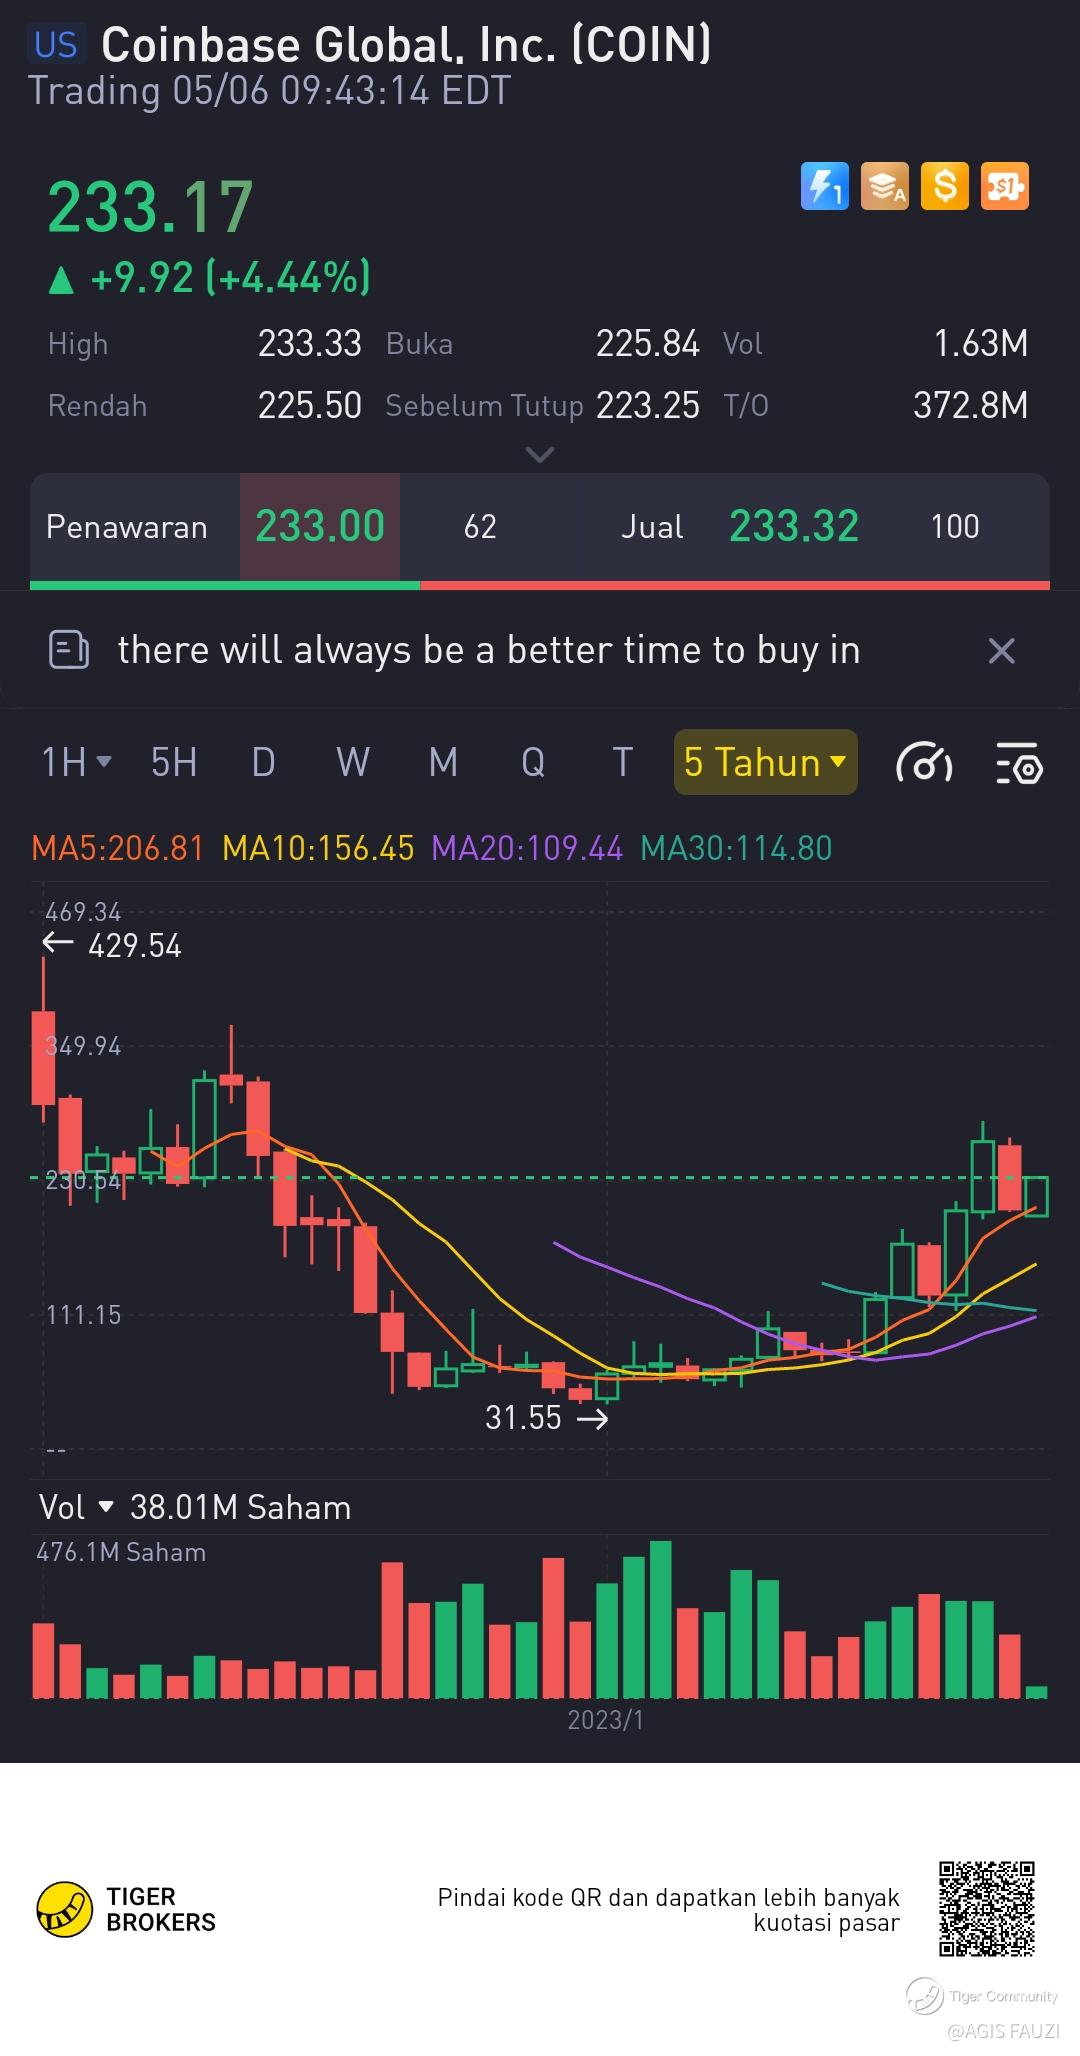Viewport: 1080px width, 2056px height.
Task: Open the note icon beside the quote banner
Action: click(x=69, y=650)
